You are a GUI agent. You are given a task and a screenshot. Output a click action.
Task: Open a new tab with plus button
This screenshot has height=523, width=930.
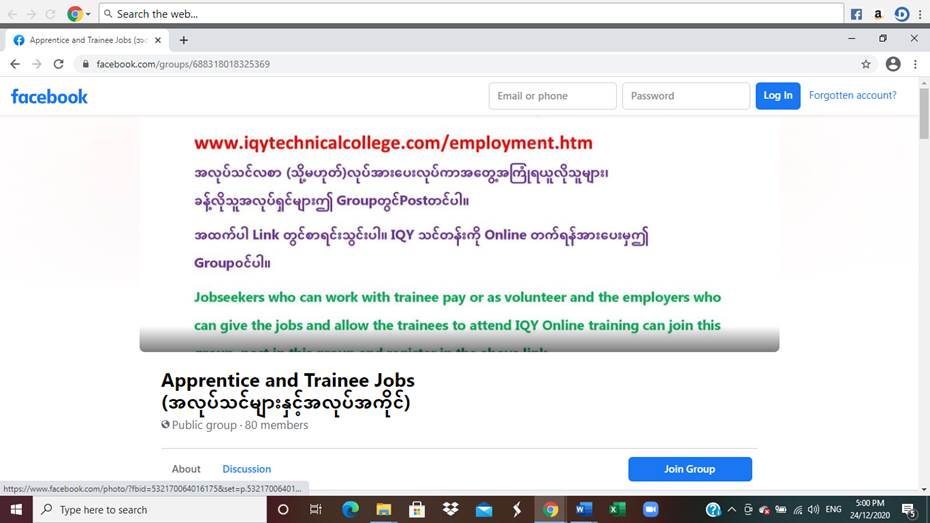coord(184,40)
